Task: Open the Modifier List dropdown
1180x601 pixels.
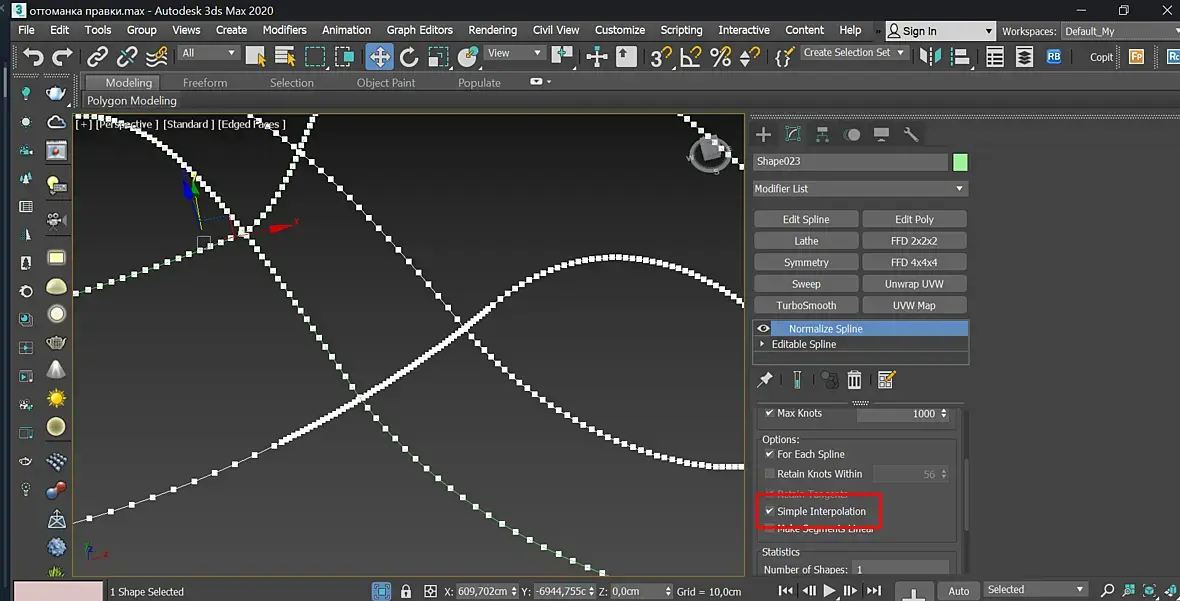Action: 860,188
